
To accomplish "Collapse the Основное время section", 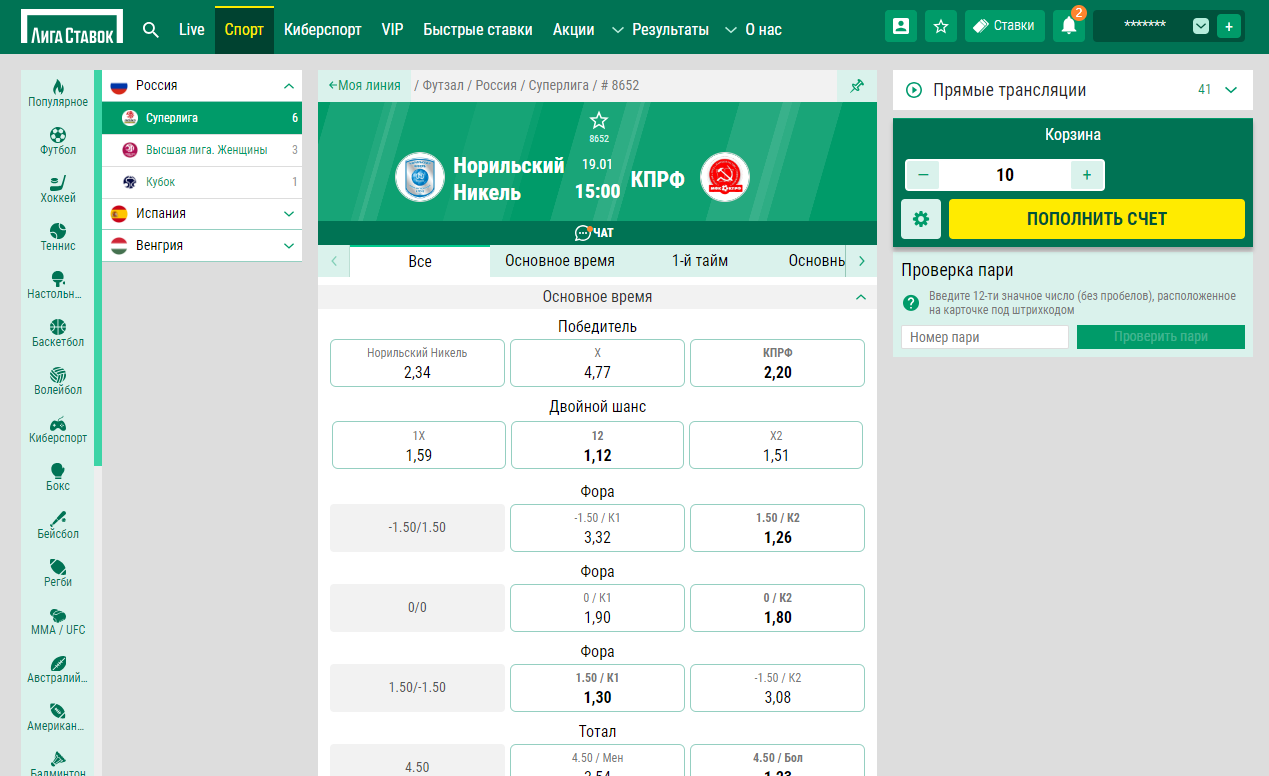I will pyautogui.click(x=861, y=297).
